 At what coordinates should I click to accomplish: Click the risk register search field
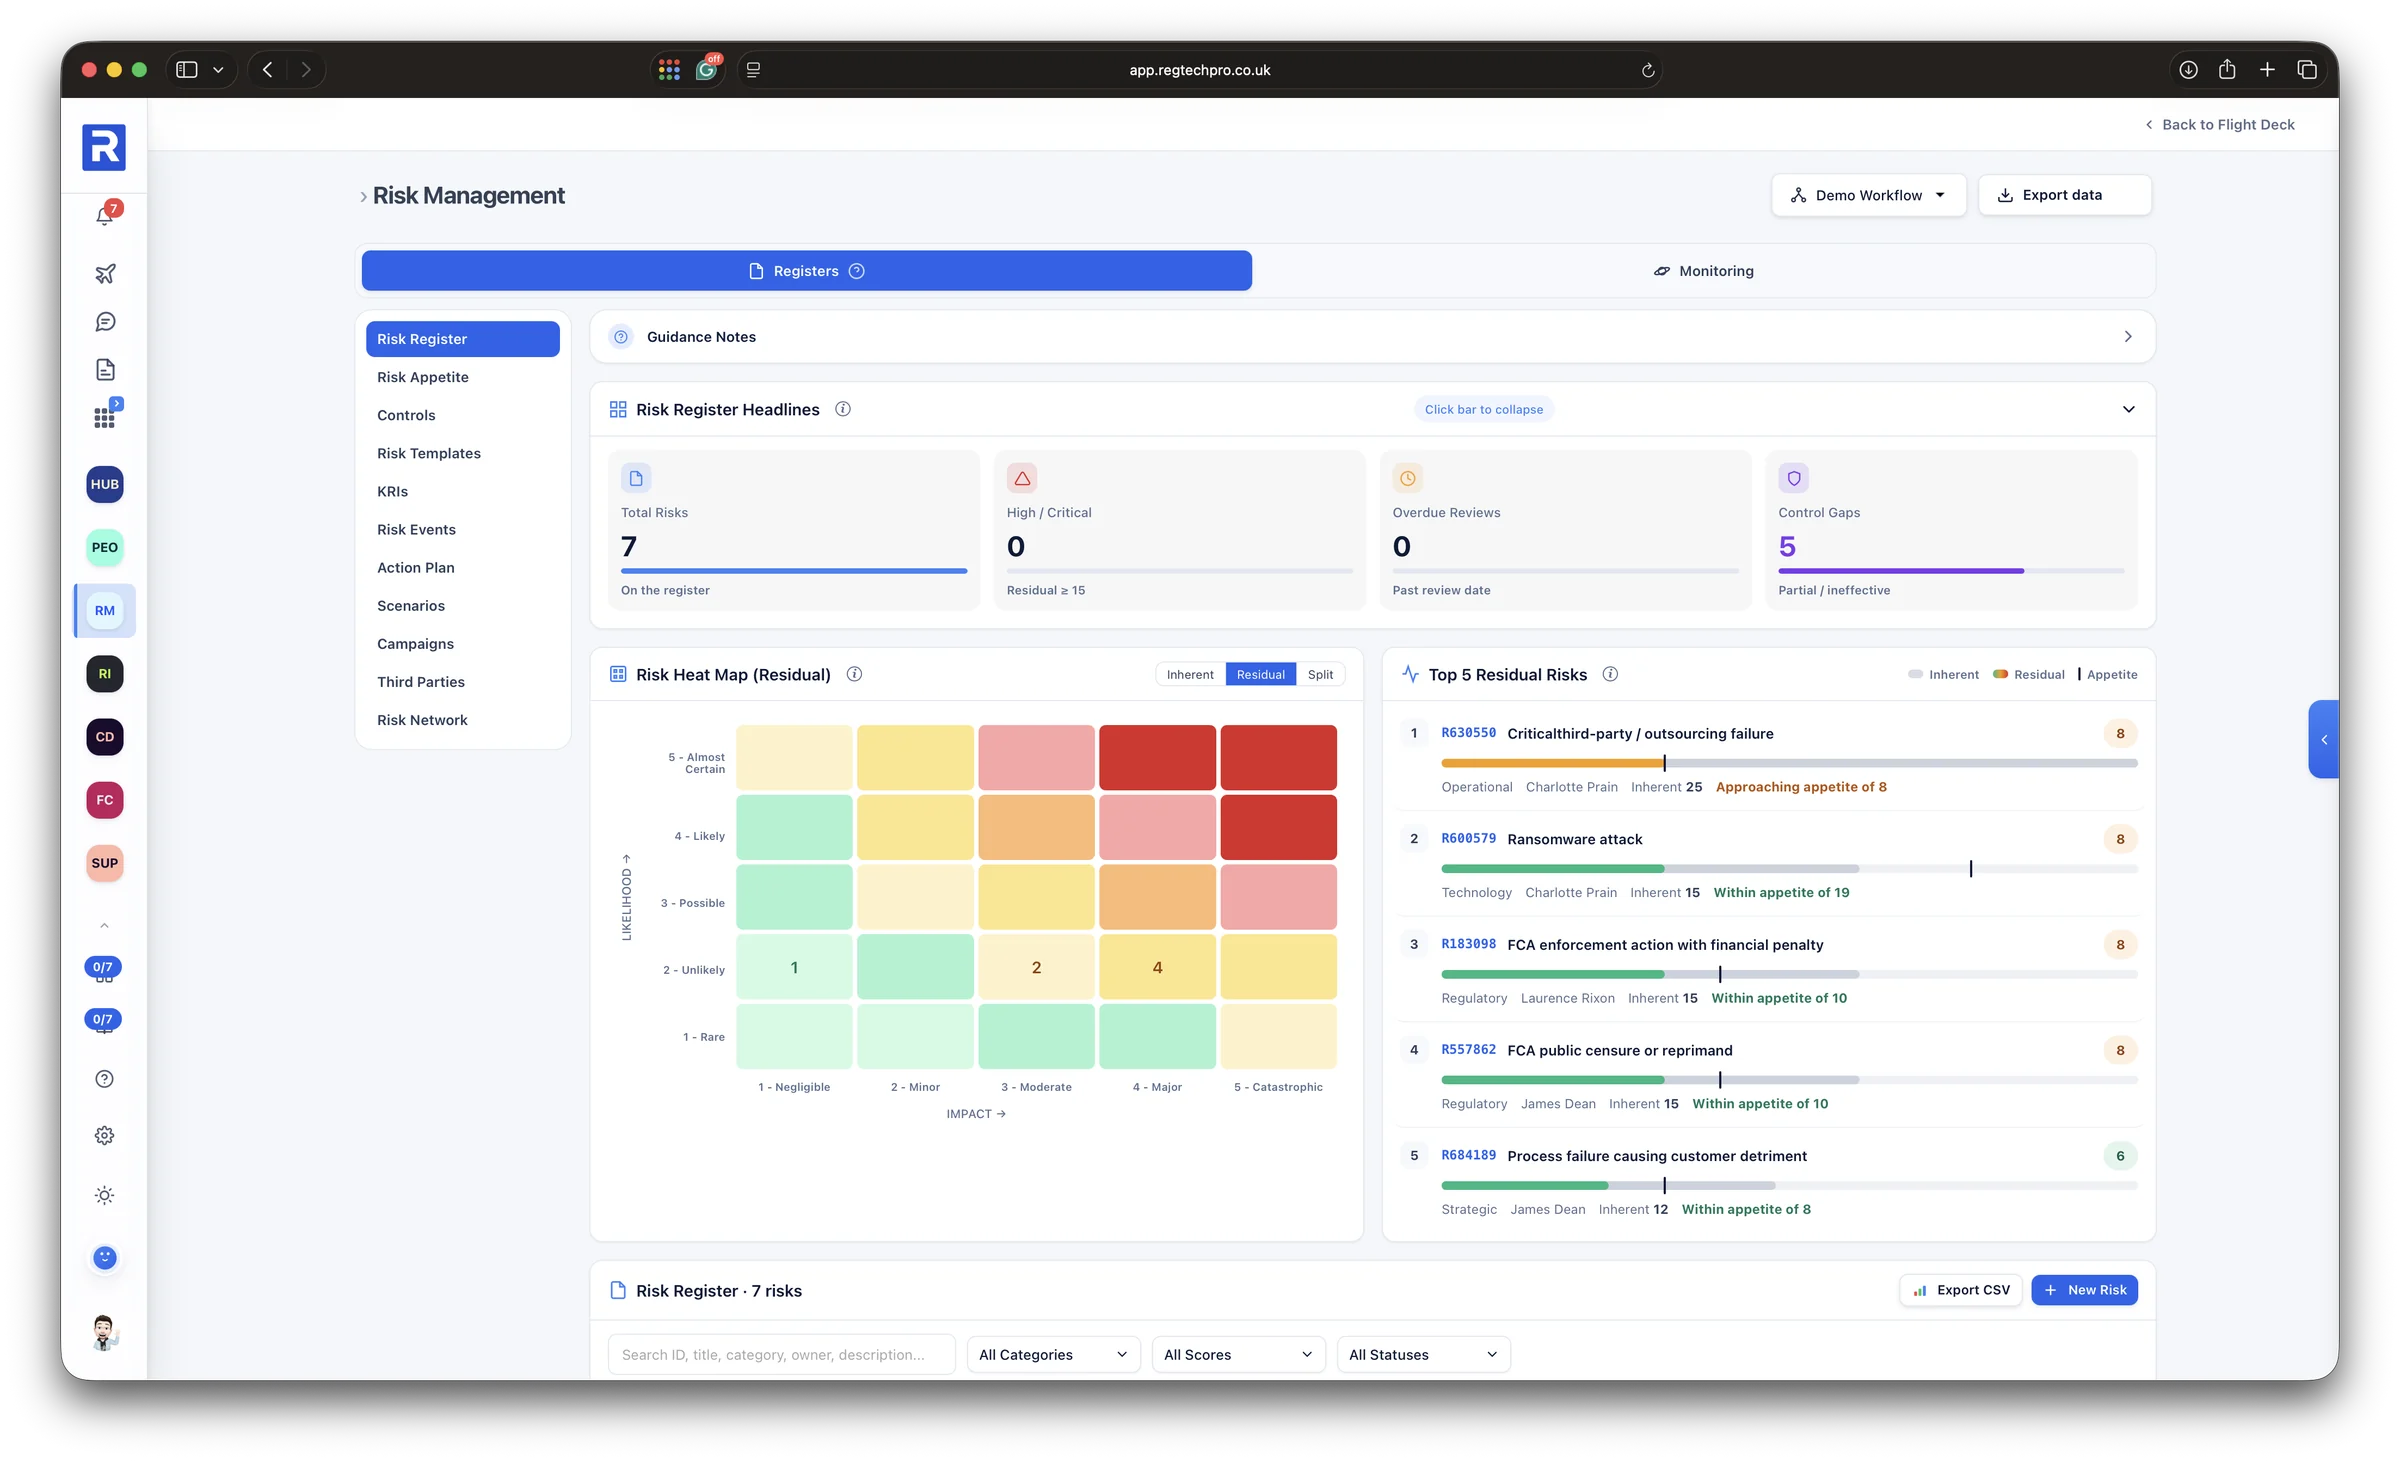[782, 1354]
